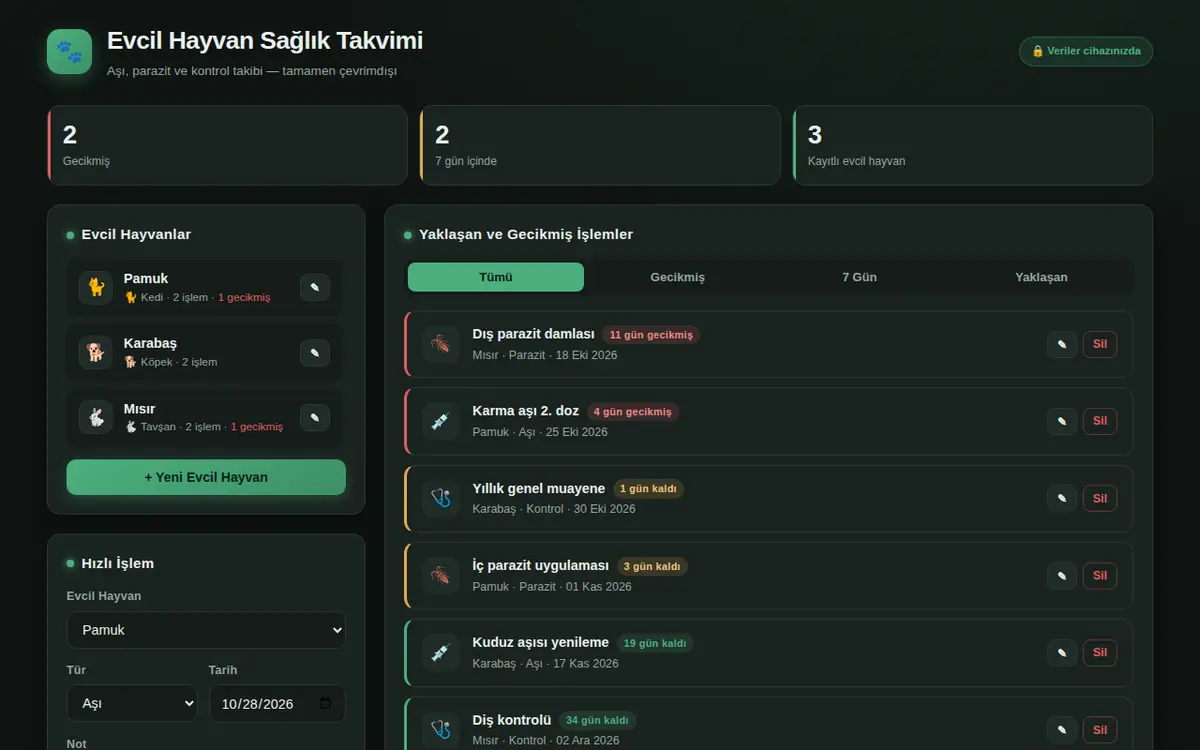This screenshot has height=750, width=1200.
Task: Click the Kayıtlı evcil hayvan summary card
Action: click(973, 145)
